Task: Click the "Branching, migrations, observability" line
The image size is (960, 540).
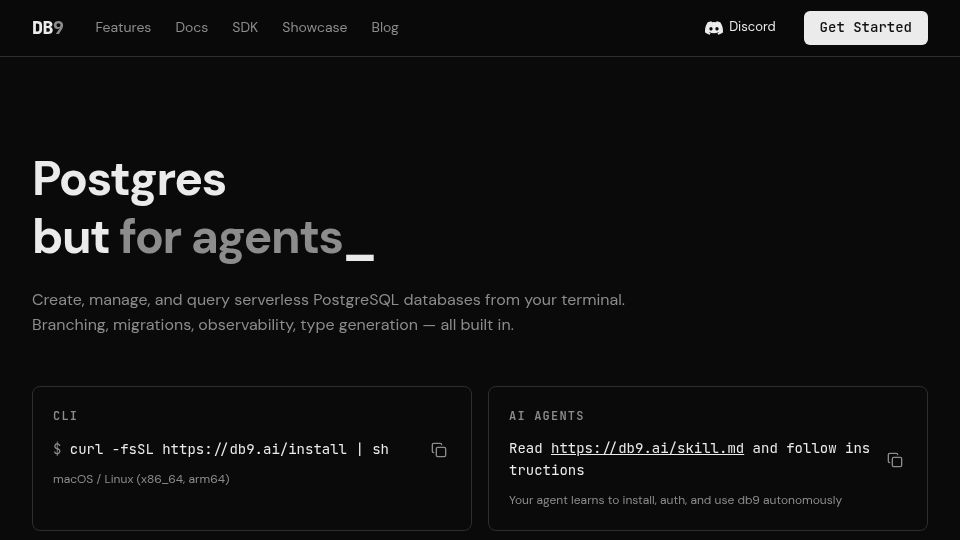Action: pyautogui.click(x=272, y=325)
